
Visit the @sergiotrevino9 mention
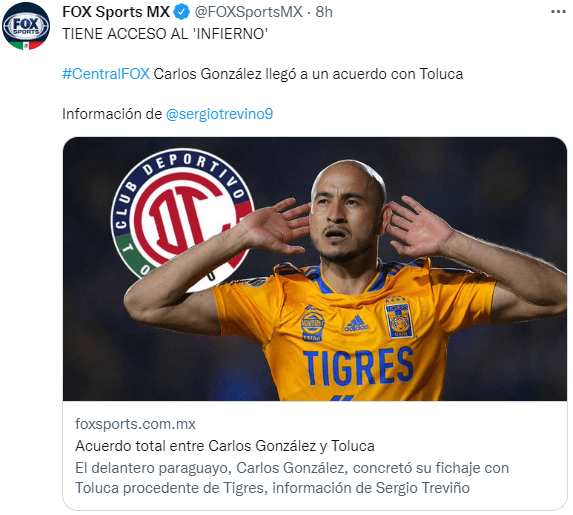219,114
